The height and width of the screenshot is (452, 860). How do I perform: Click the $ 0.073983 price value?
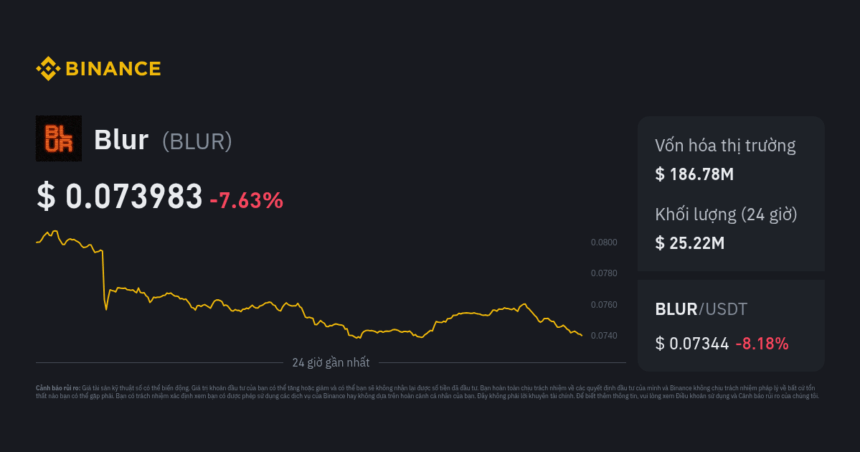click(x=120, y=196)
